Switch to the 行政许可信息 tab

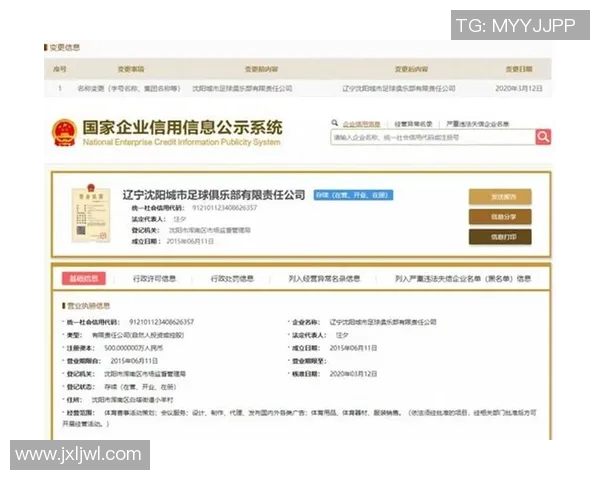click(154, 279)
